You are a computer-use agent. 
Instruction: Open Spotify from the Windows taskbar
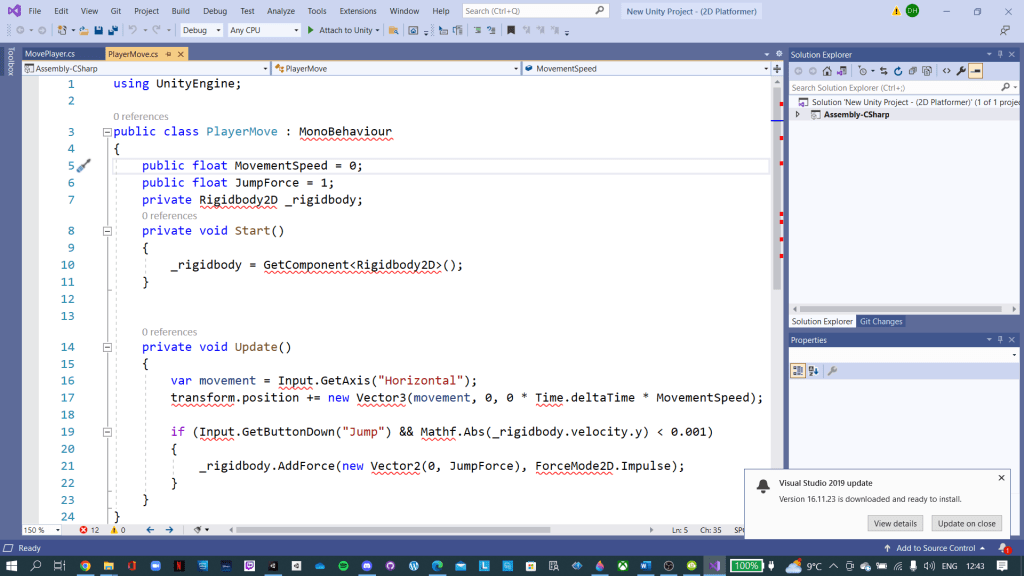pos(342,566)
